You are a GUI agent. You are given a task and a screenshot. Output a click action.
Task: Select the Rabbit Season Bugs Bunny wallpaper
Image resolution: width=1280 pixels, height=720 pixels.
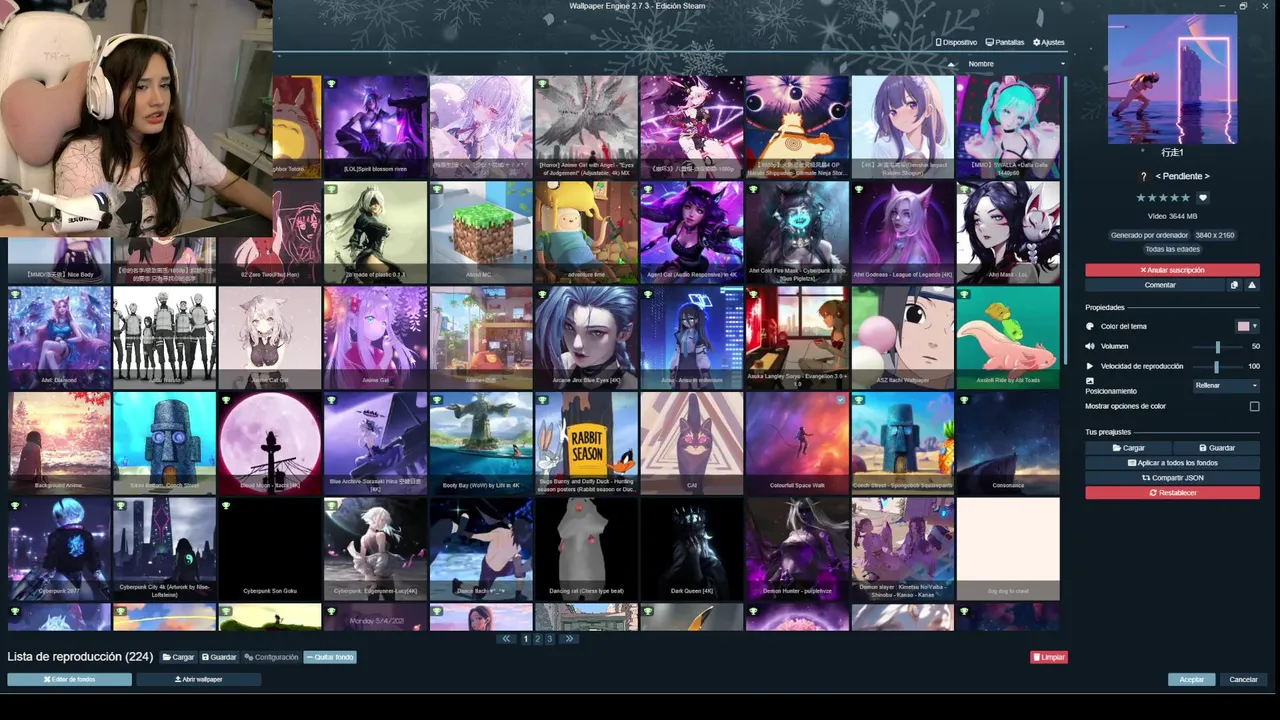[586, 443]
